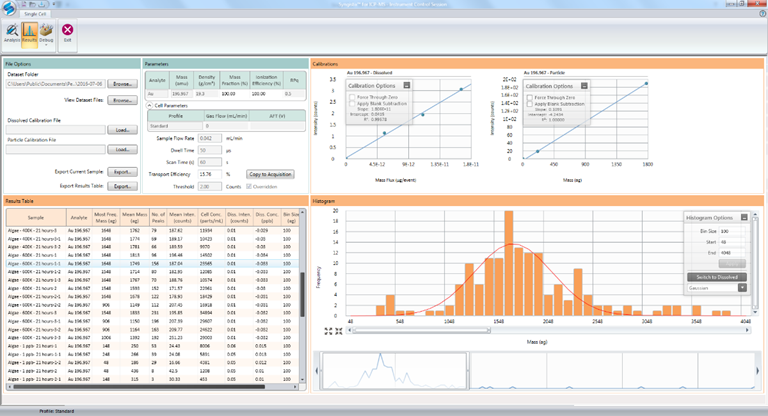Sort by the Cell Conc. column header
Viewport: 768px width, 416px height.
[211, 218]
